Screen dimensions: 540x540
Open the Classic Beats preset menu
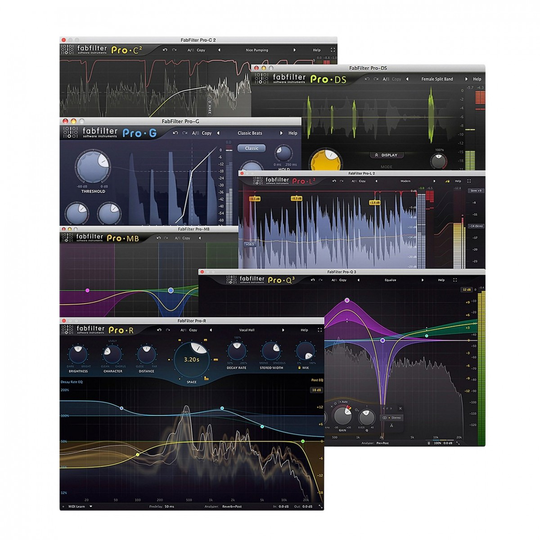point(250,133)
